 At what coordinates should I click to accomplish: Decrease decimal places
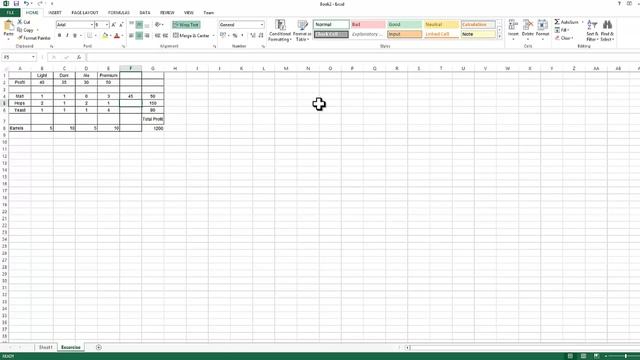261,36
